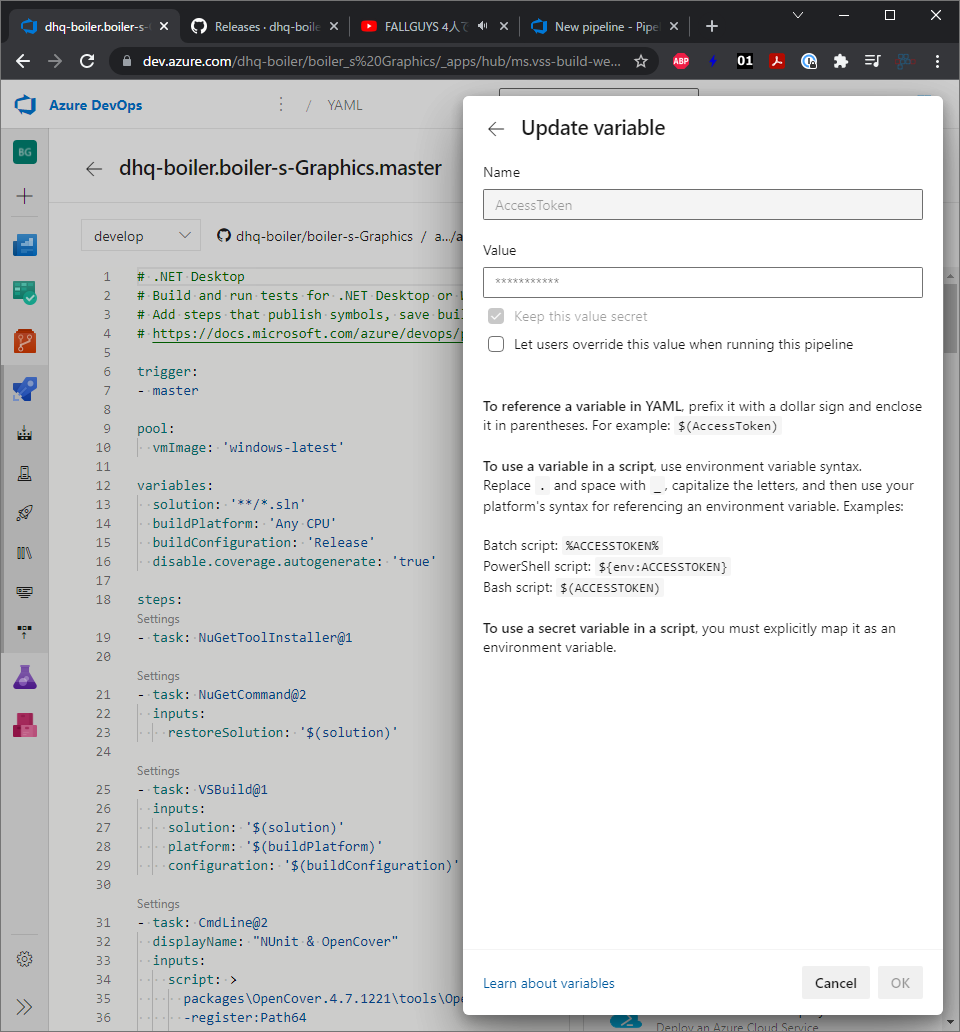
Task: Open Repos icon in sidebar
Action: coord(25,341)
